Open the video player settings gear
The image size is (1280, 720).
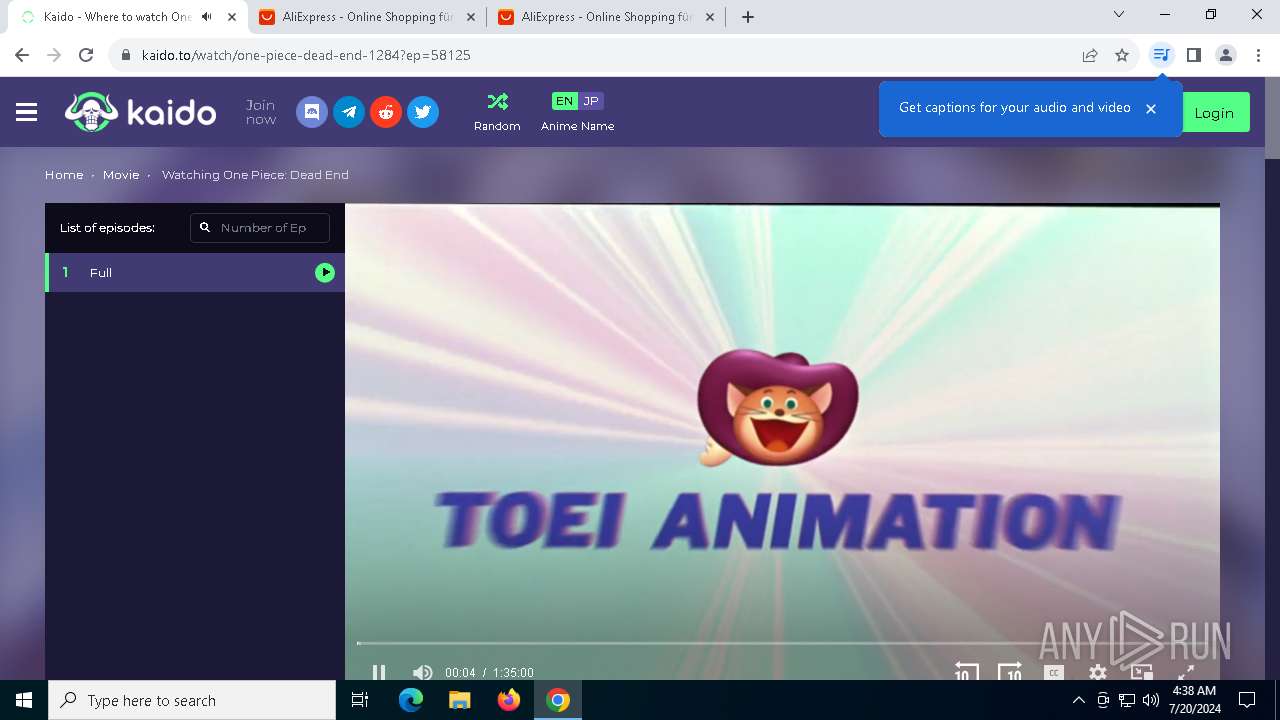1097,673
